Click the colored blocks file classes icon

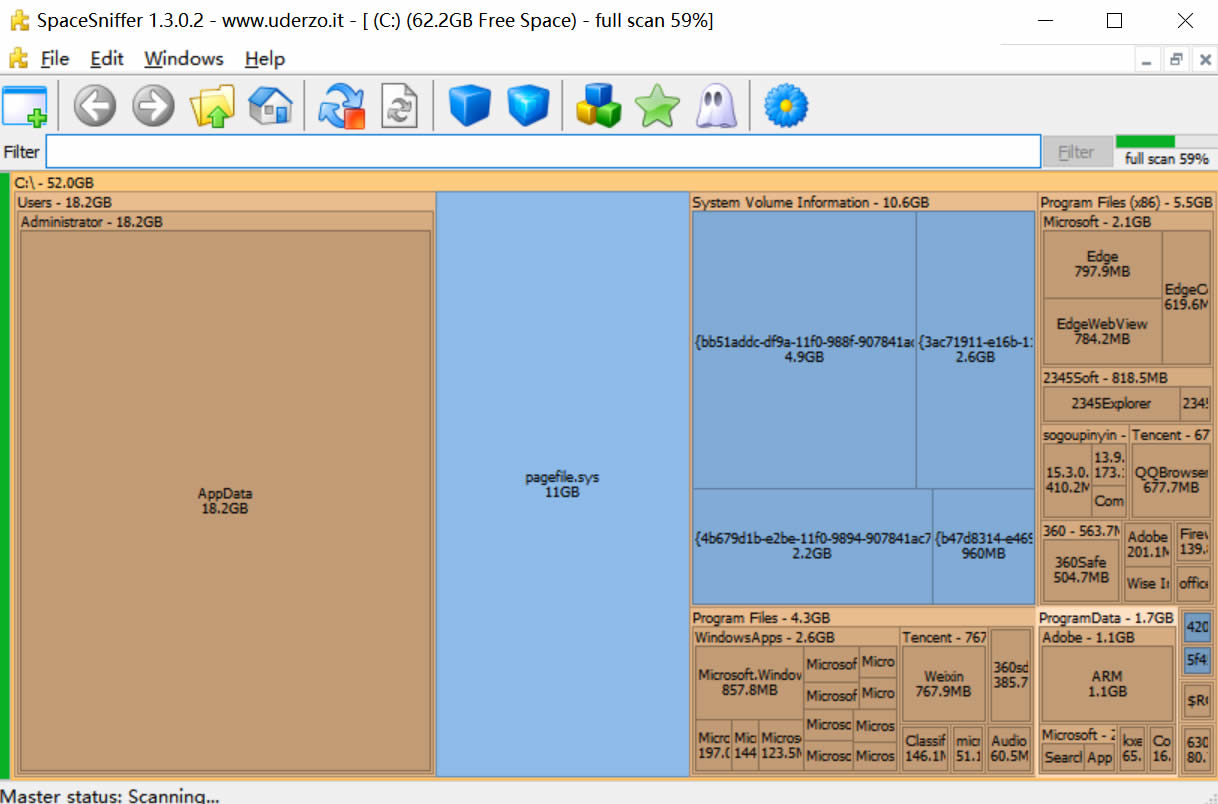pos(598,105)
